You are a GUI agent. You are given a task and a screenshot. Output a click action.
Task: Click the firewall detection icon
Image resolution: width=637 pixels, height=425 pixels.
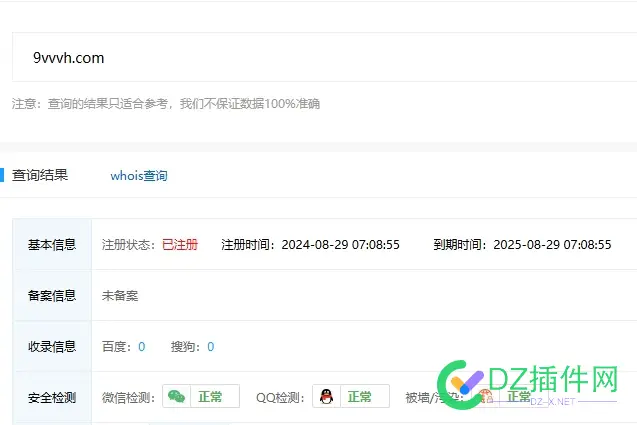pos(484,397)
